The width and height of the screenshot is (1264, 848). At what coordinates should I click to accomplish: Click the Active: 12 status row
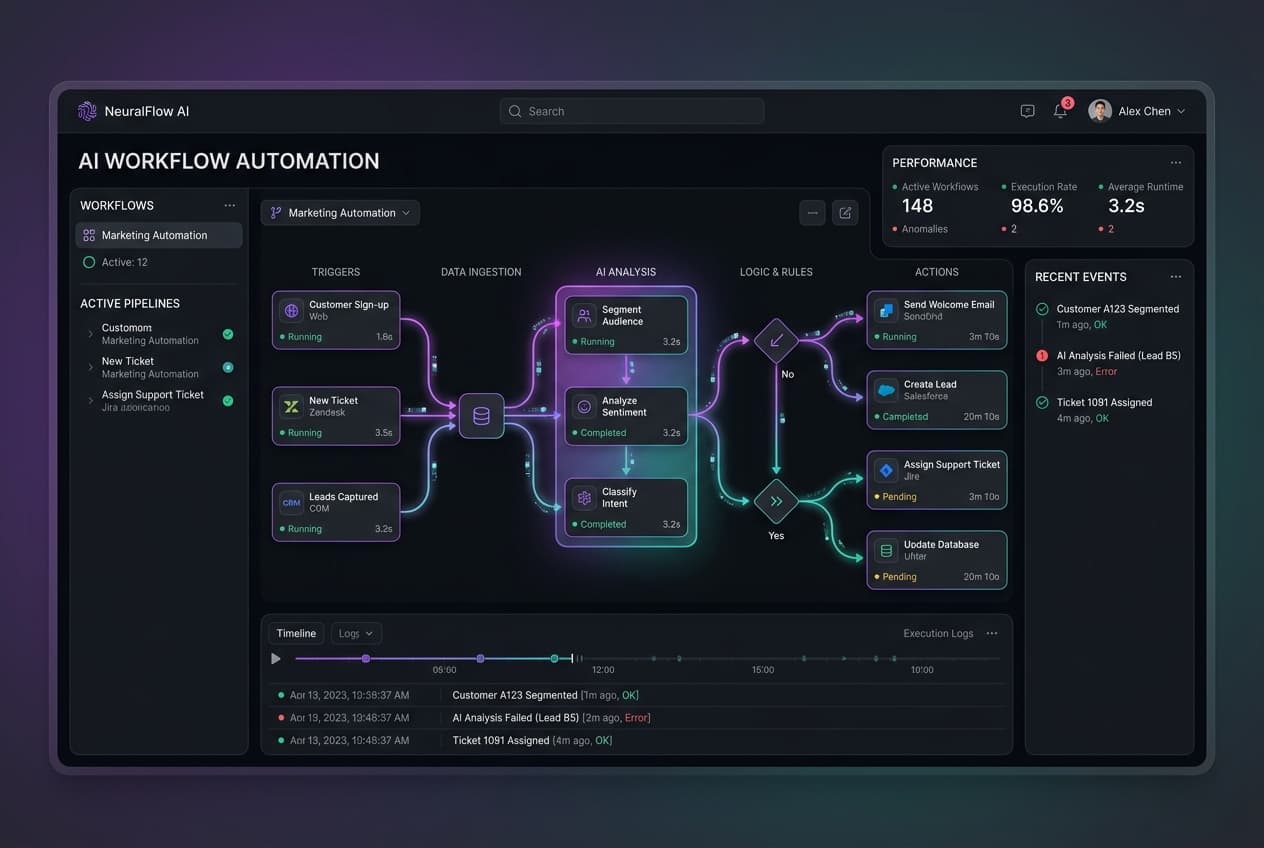[115, 262]
